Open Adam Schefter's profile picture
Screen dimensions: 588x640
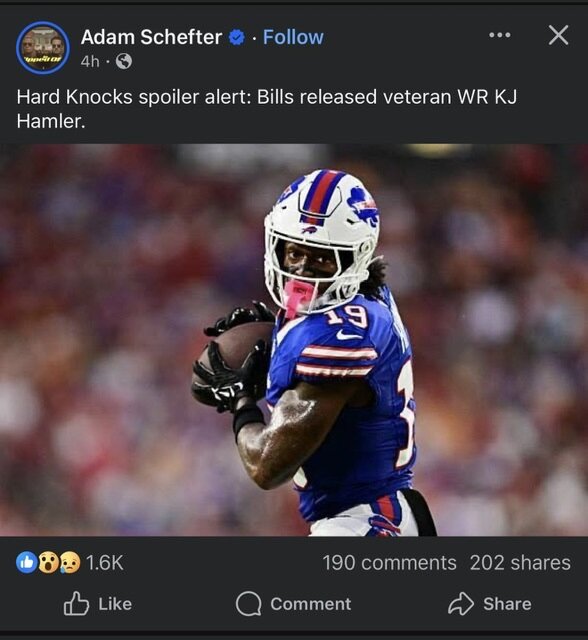coord(42,48)
